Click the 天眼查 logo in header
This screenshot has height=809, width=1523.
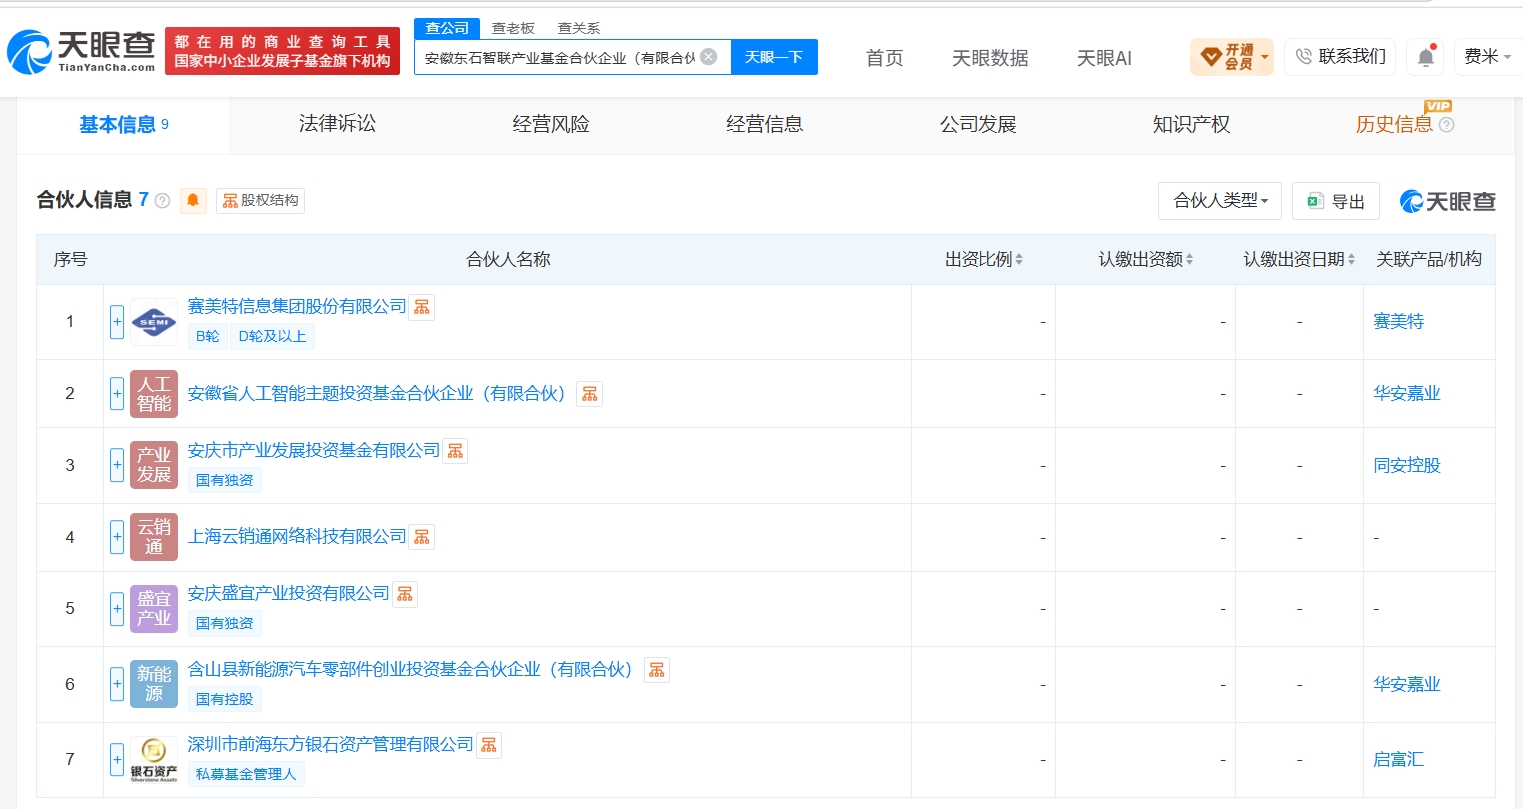[82, 51]
